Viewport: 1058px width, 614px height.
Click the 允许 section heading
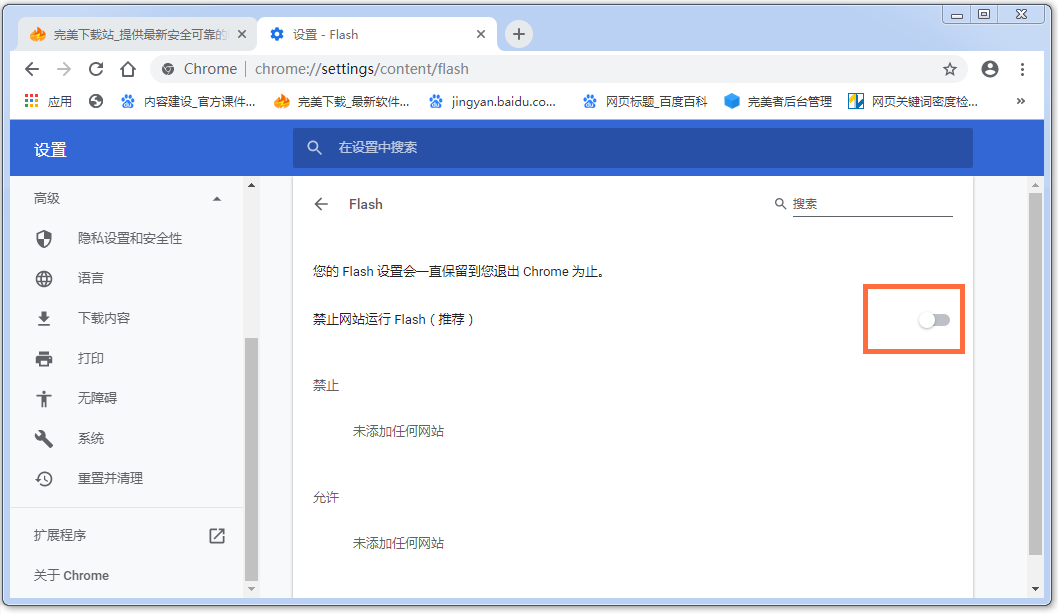pos(326,498)
